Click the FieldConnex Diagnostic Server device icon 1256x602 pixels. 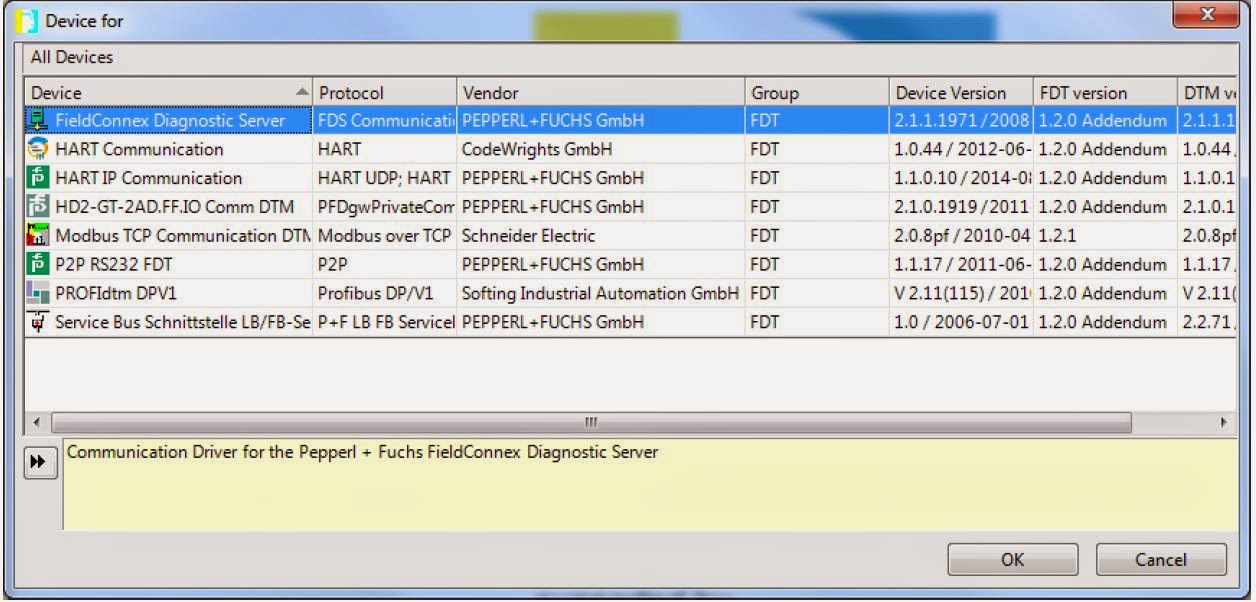[39, 121]
